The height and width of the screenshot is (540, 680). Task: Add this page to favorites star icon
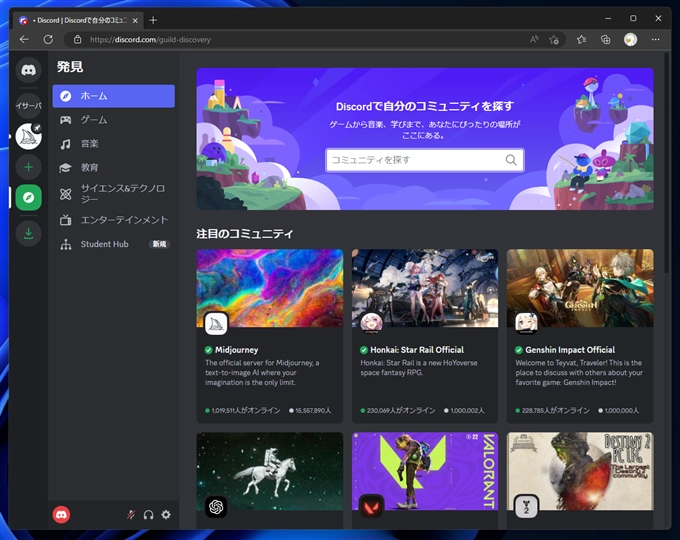coord(554,39)
